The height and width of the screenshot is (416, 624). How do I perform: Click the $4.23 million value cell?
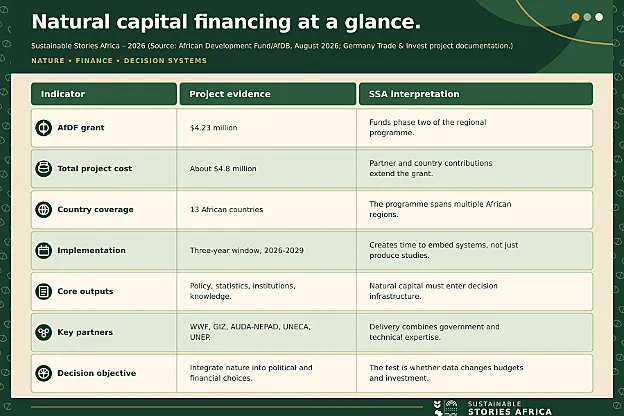pyautogui.click(x=267, y=128)
